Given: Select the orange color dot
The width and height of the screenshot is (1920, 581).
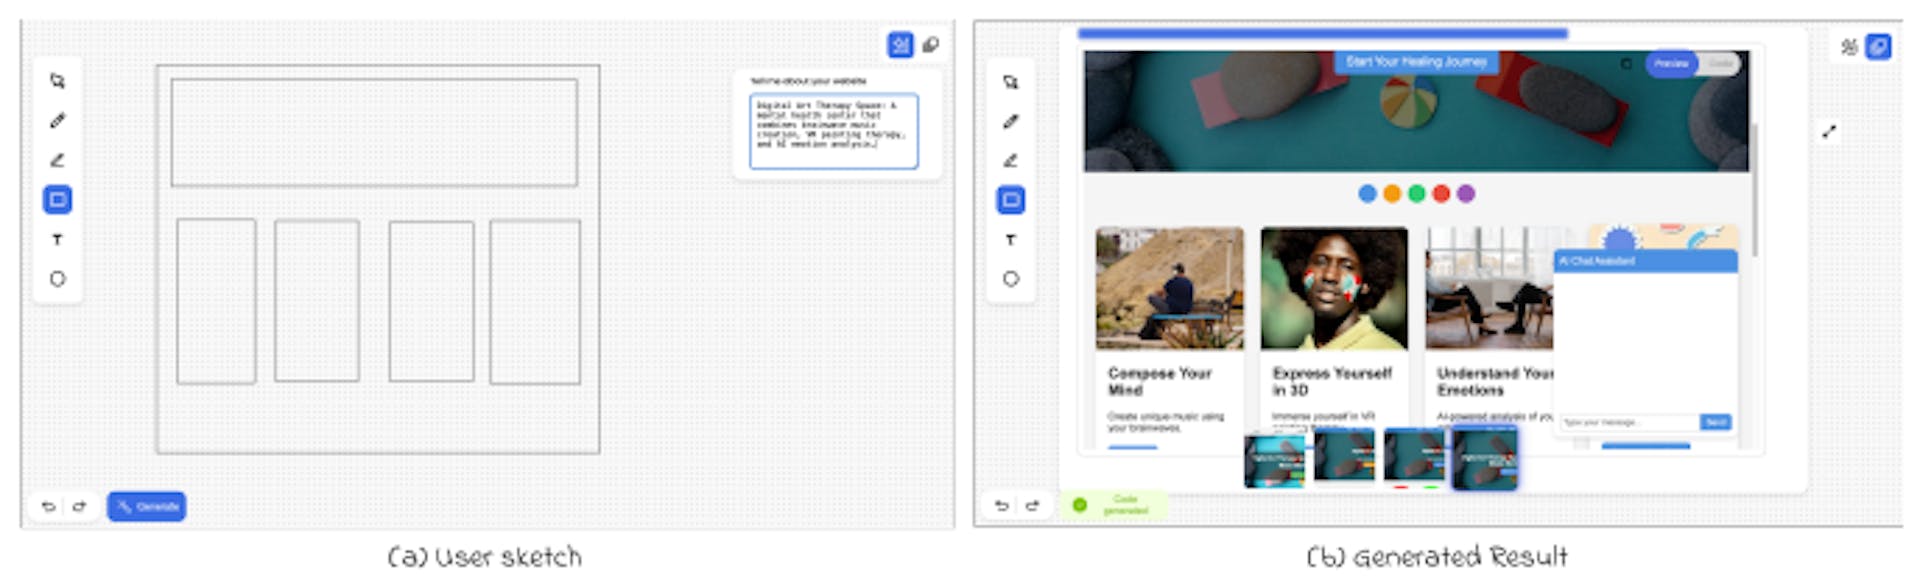Looking at the screenshot, I should point(1392,194).
